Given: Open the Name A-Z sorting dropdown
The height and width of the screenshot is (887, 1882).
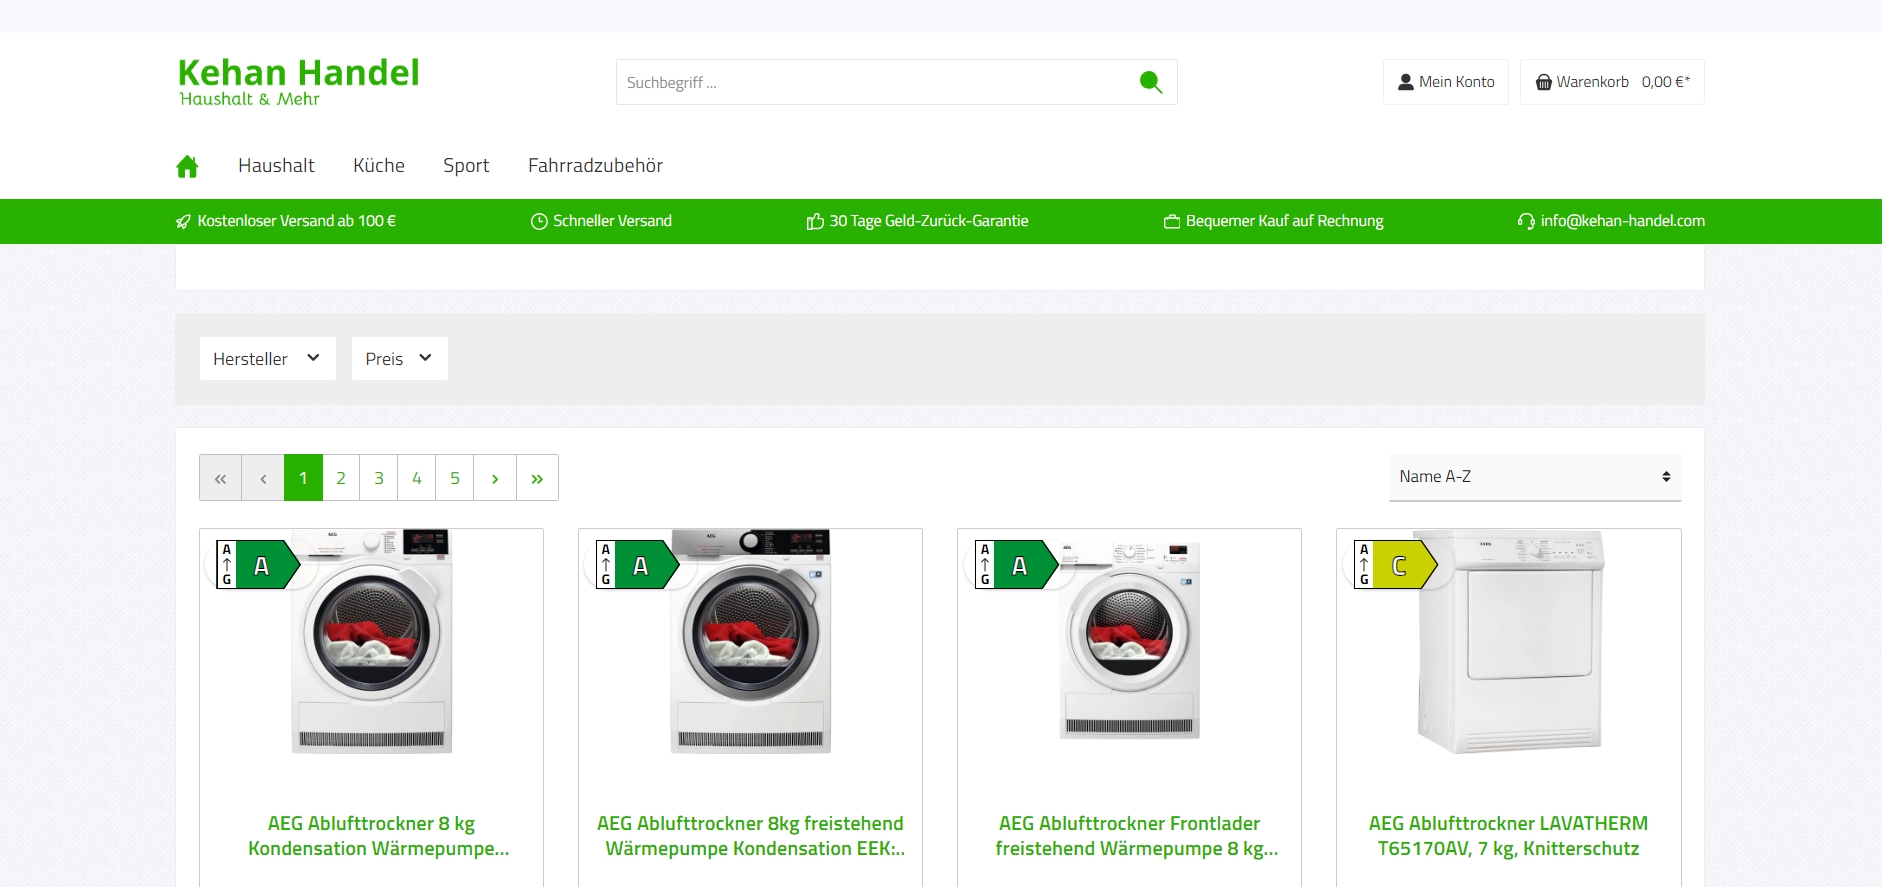Looking at the screenshot, I should 1535,477.
